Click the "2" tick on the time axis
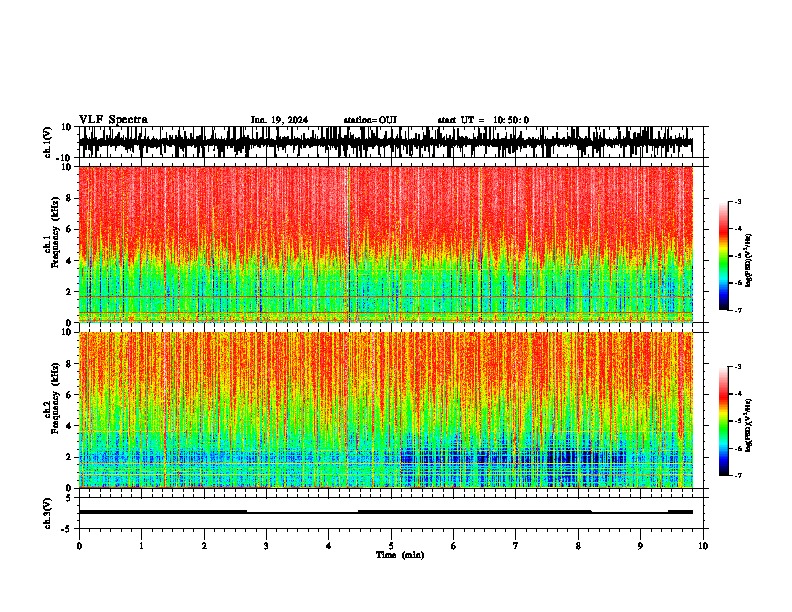 pyautogui.click(x=204, y=546)
